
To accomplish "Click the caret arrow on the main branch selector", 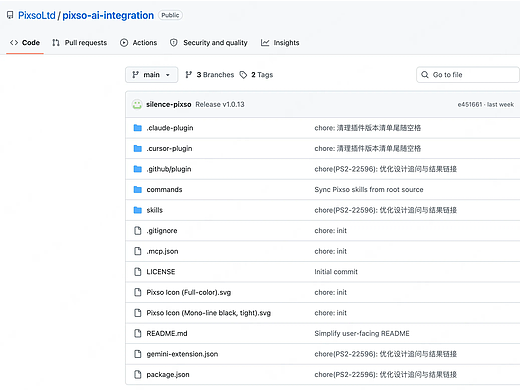I will [x=168, y=75].
